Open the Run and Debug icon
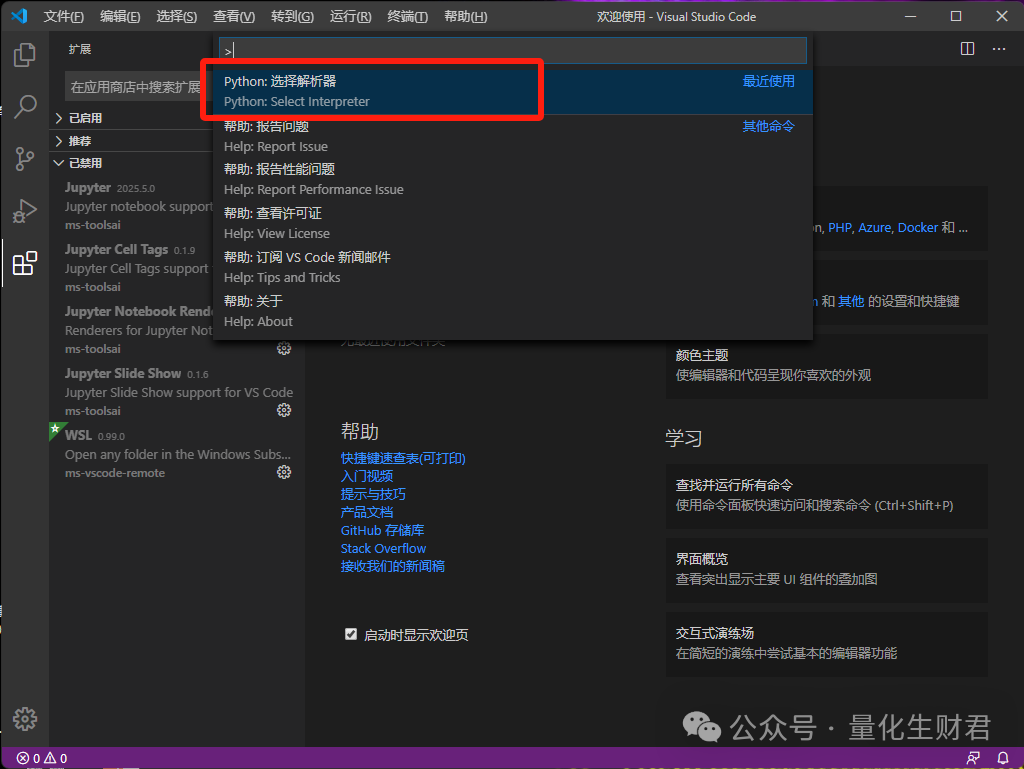This screenshot has width=1024, height=769. click(x=24, y=211)
